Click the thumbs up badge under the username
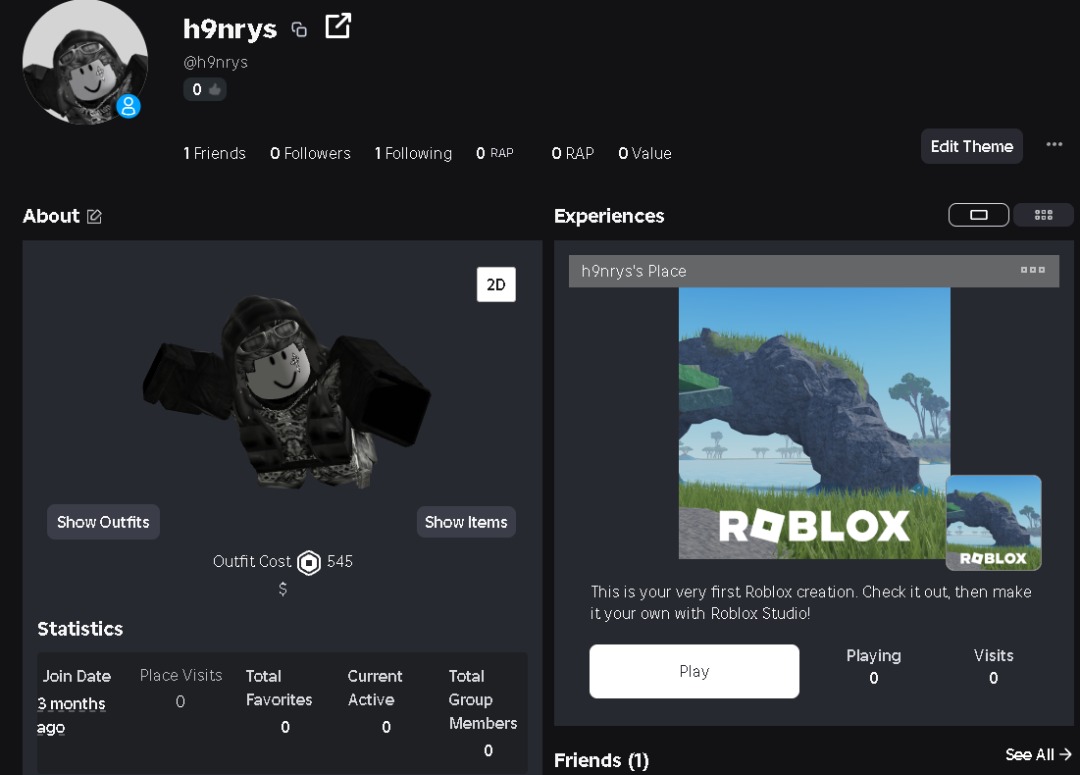The image size is (1080, 775). click(204, 89)
